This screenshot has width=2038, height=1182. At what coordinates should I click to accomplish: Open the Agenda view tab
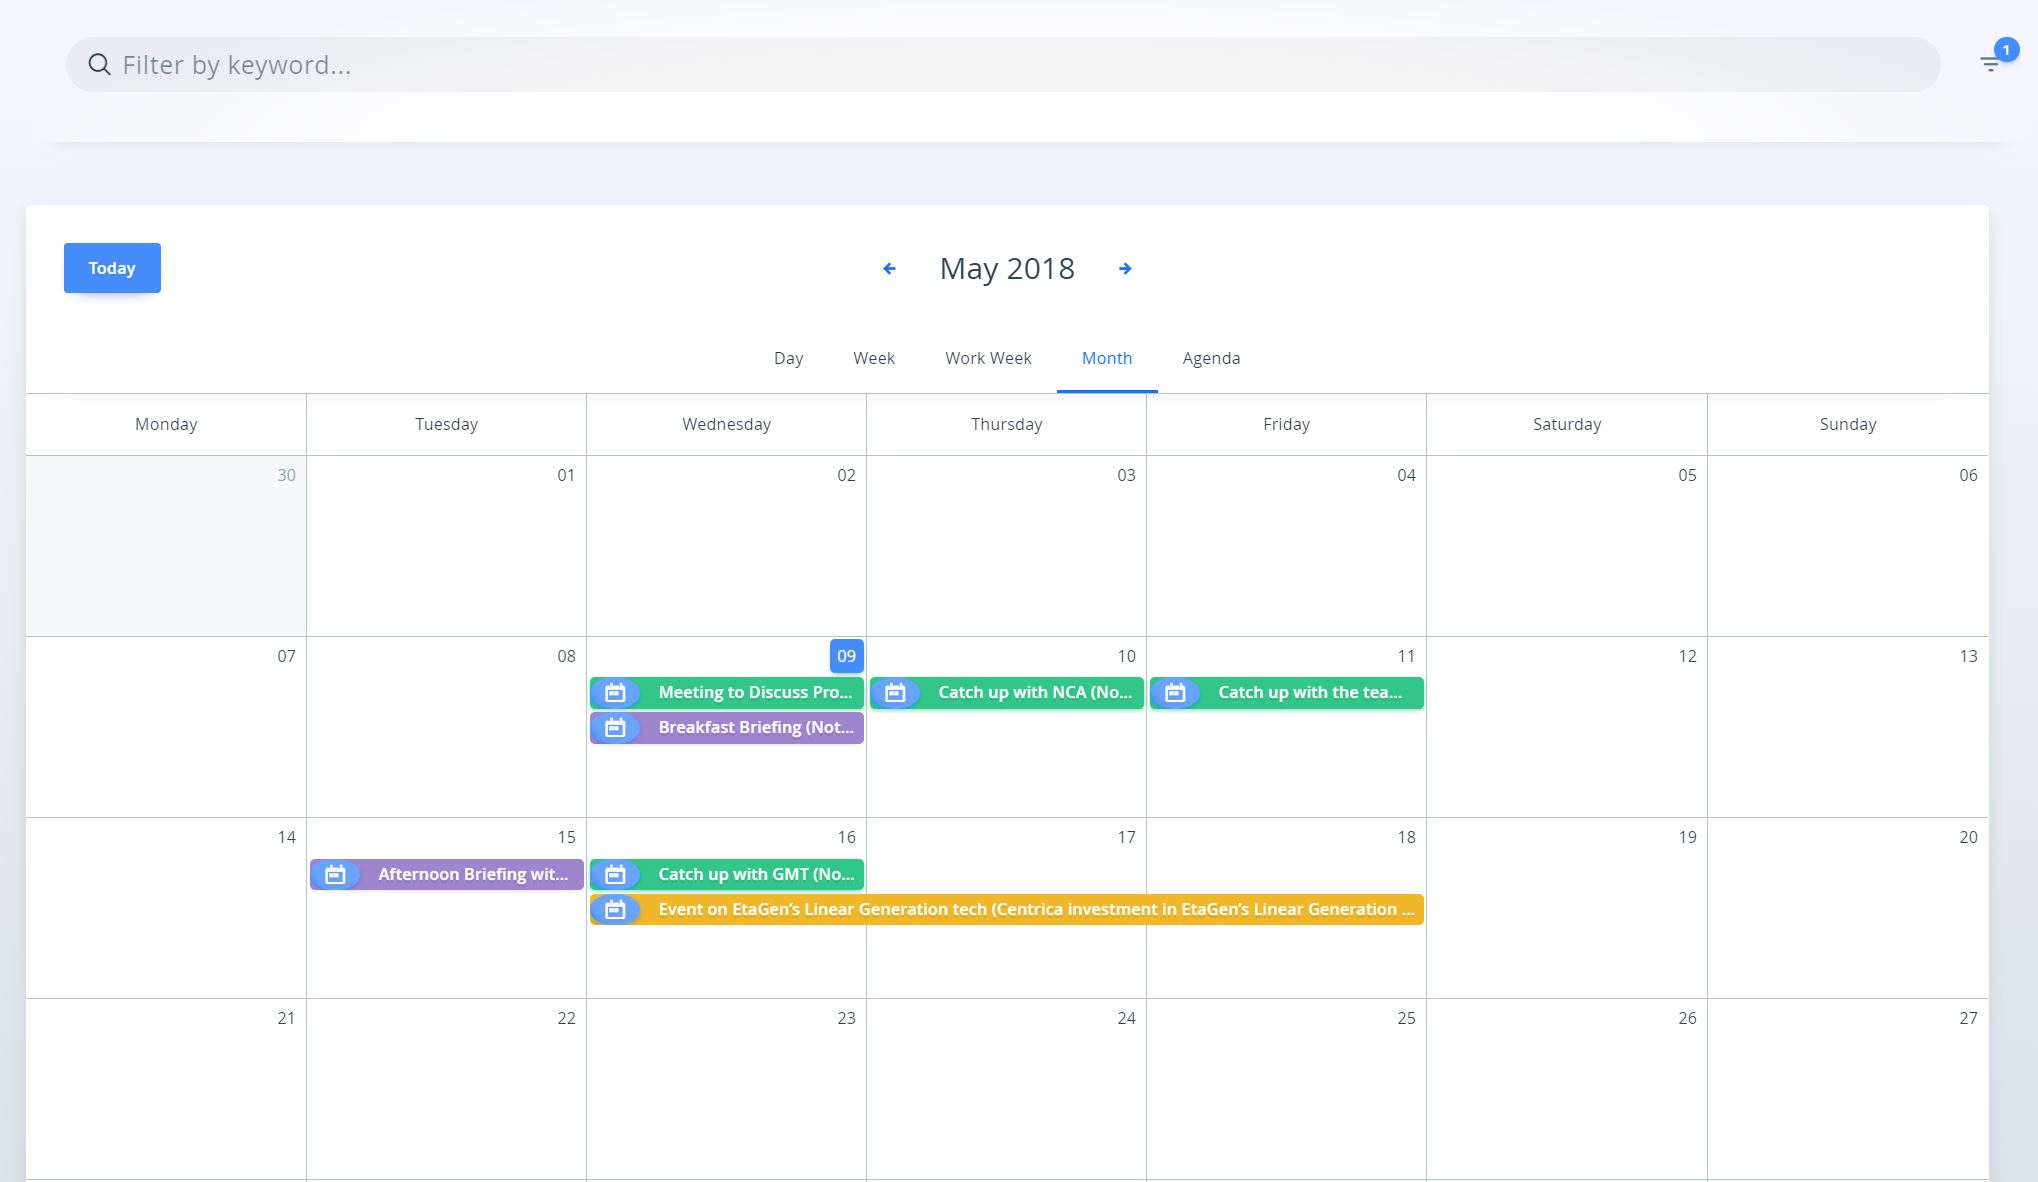[1211, 358]
